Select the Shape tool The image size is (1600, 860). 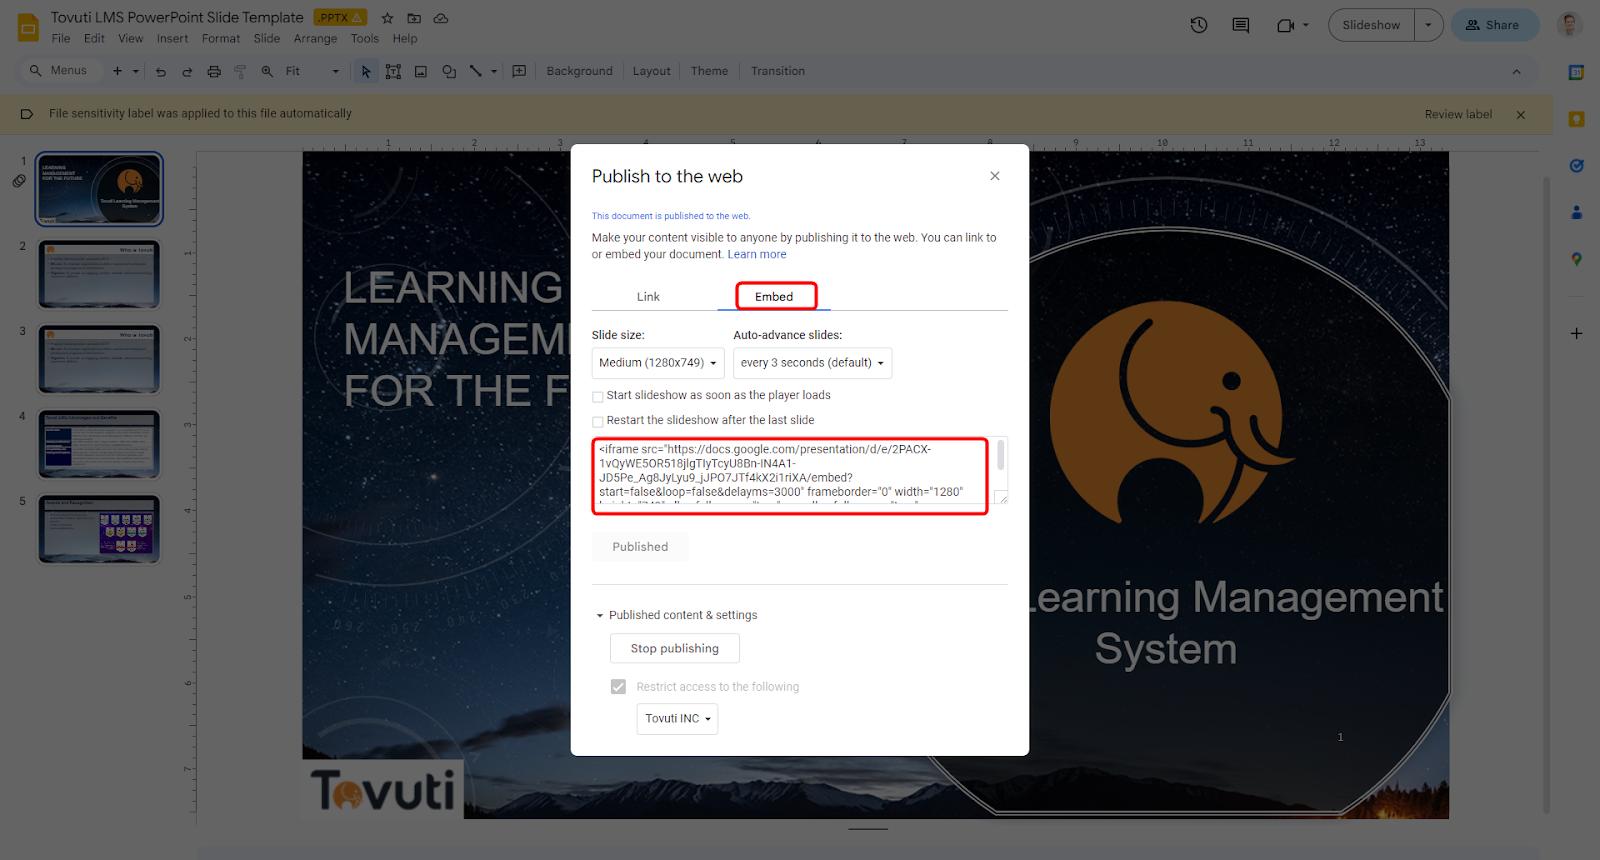click(x=449, y=71)
